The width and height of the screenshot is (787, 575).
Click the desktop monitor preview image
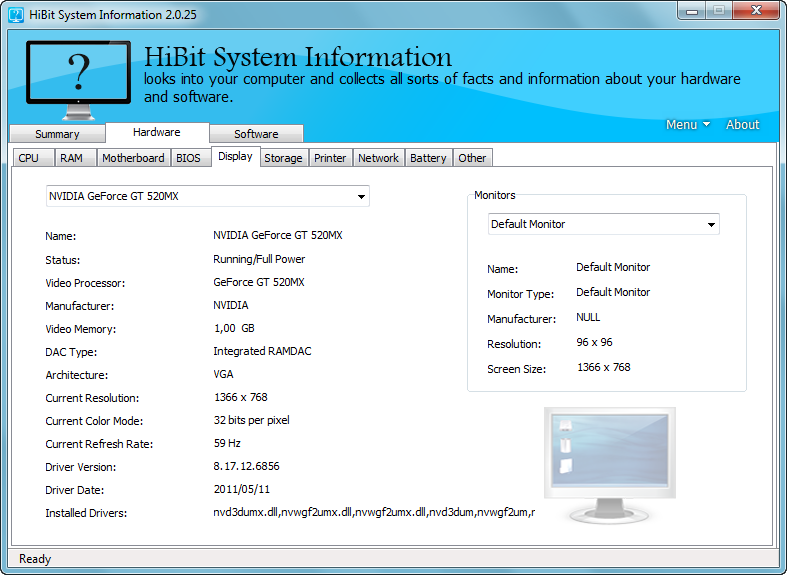pyautogui.click(x=610, y=465)
